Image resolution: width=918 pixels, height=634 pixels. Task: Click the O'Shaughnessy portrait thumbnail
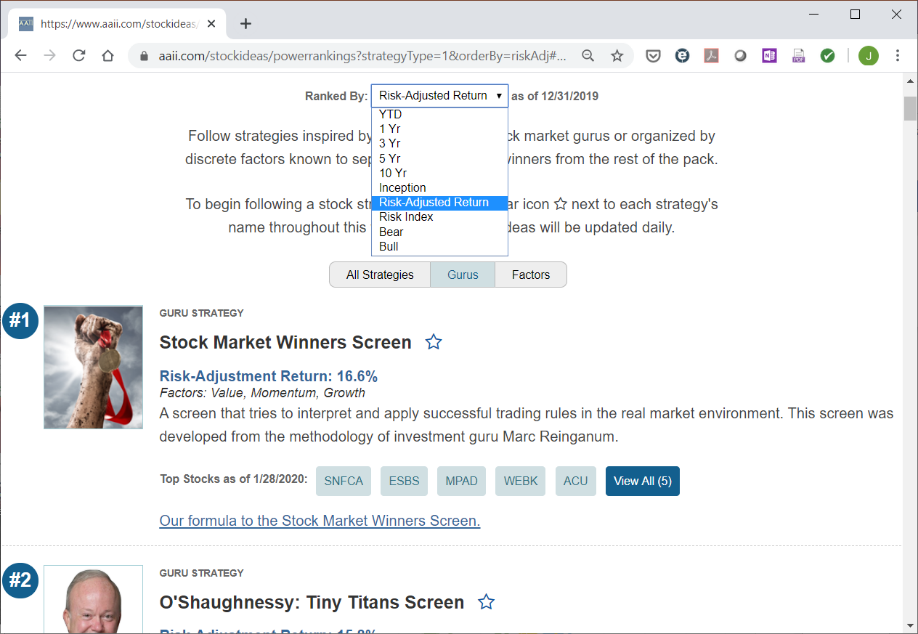point(93,599)
